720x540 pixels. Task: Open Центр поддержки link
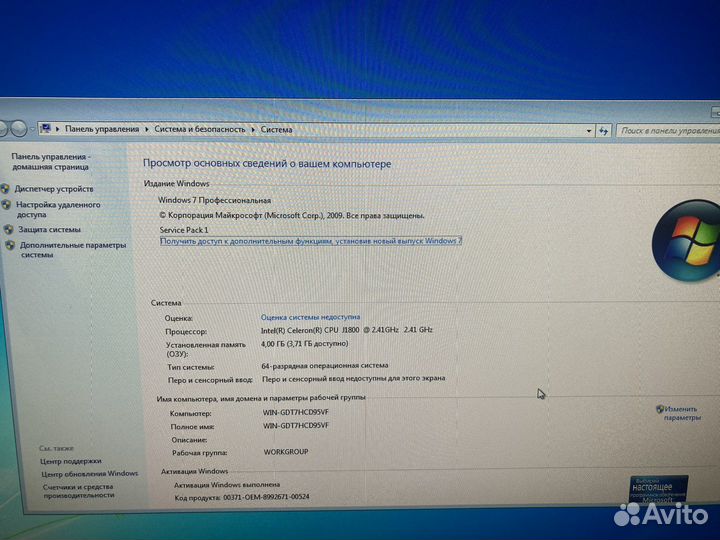coord(71,461)
